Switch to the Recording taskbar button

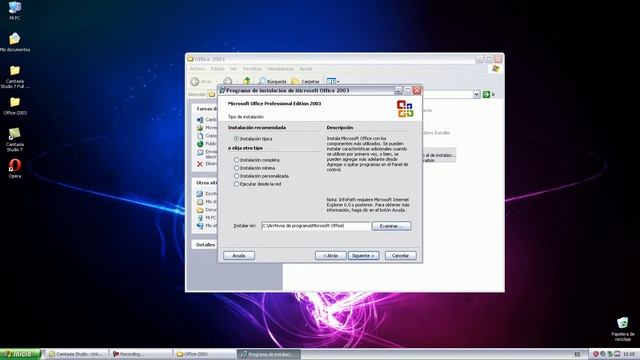pos(141,354)
